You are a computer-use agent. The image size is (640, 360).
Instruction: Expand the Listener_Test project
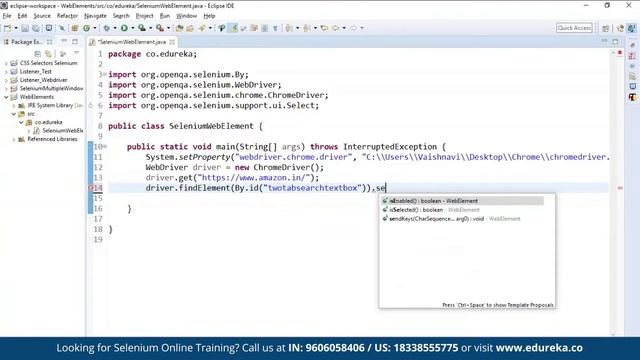click(6, 72)
